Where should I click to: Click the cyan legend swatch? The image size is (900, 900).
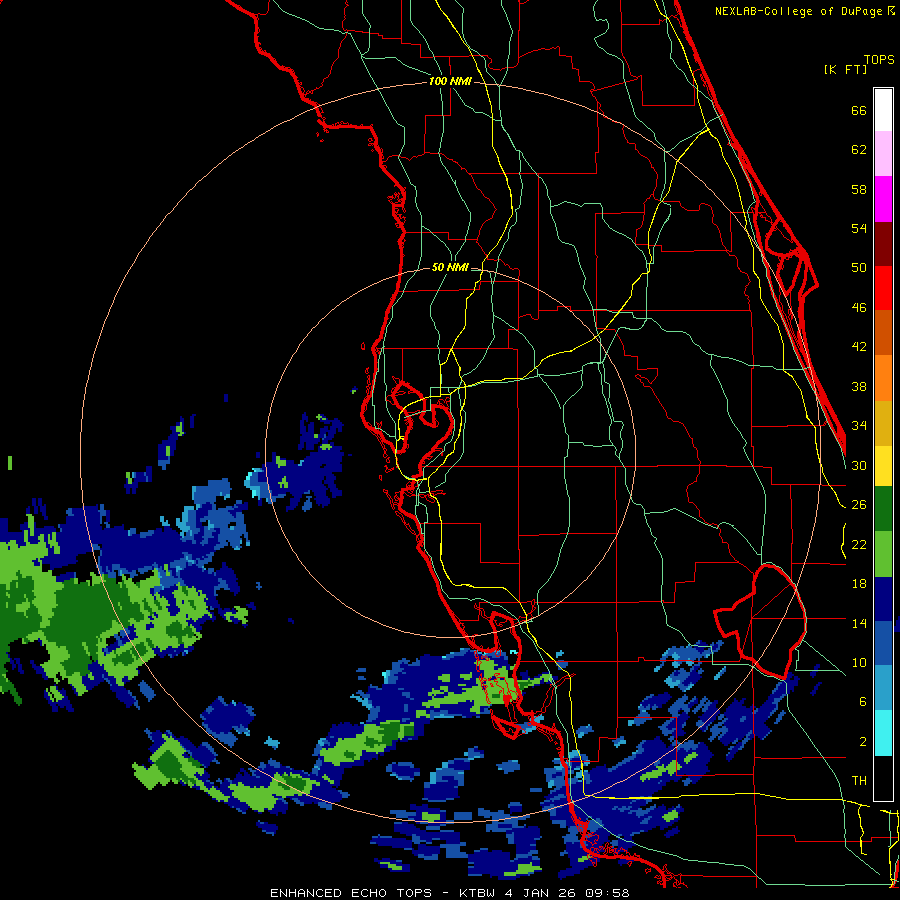pyautogui.click(x=883, y=733)
